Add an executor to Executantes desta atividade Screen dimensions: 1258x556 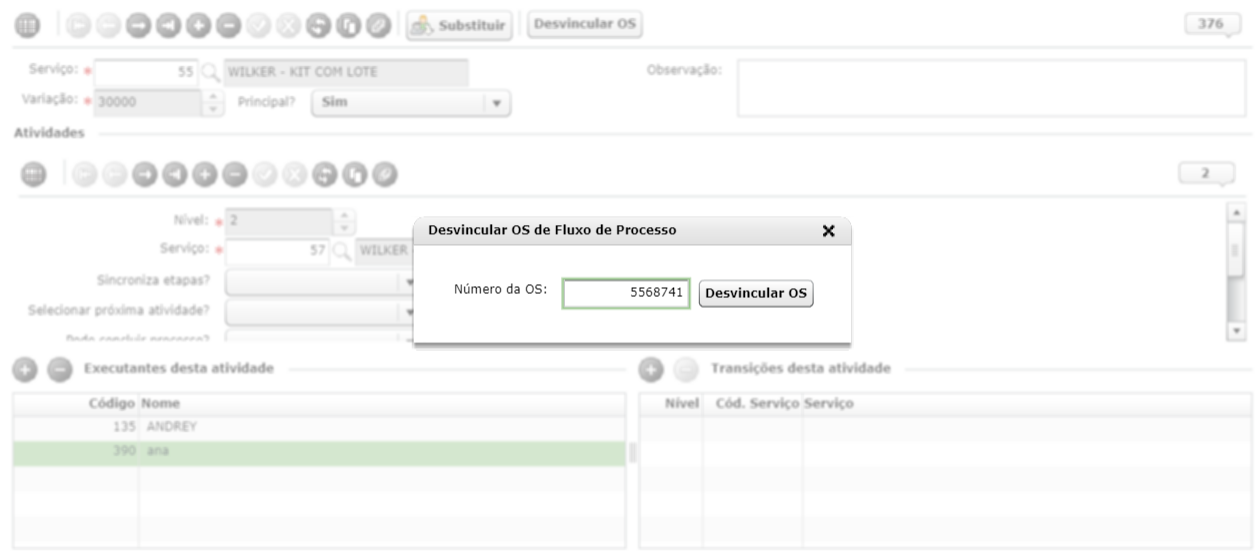(27, 370)
